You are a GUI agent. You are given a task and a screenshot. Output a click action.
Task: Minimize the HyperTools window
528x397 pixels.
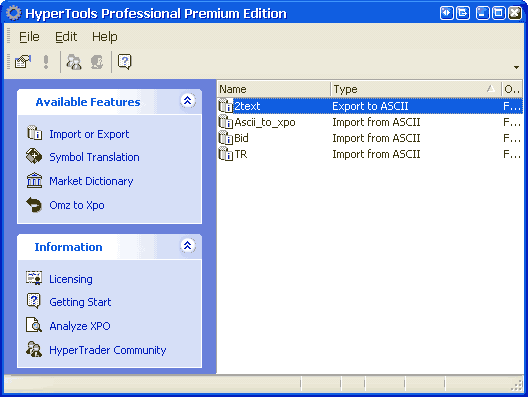[x=483, y=13]
